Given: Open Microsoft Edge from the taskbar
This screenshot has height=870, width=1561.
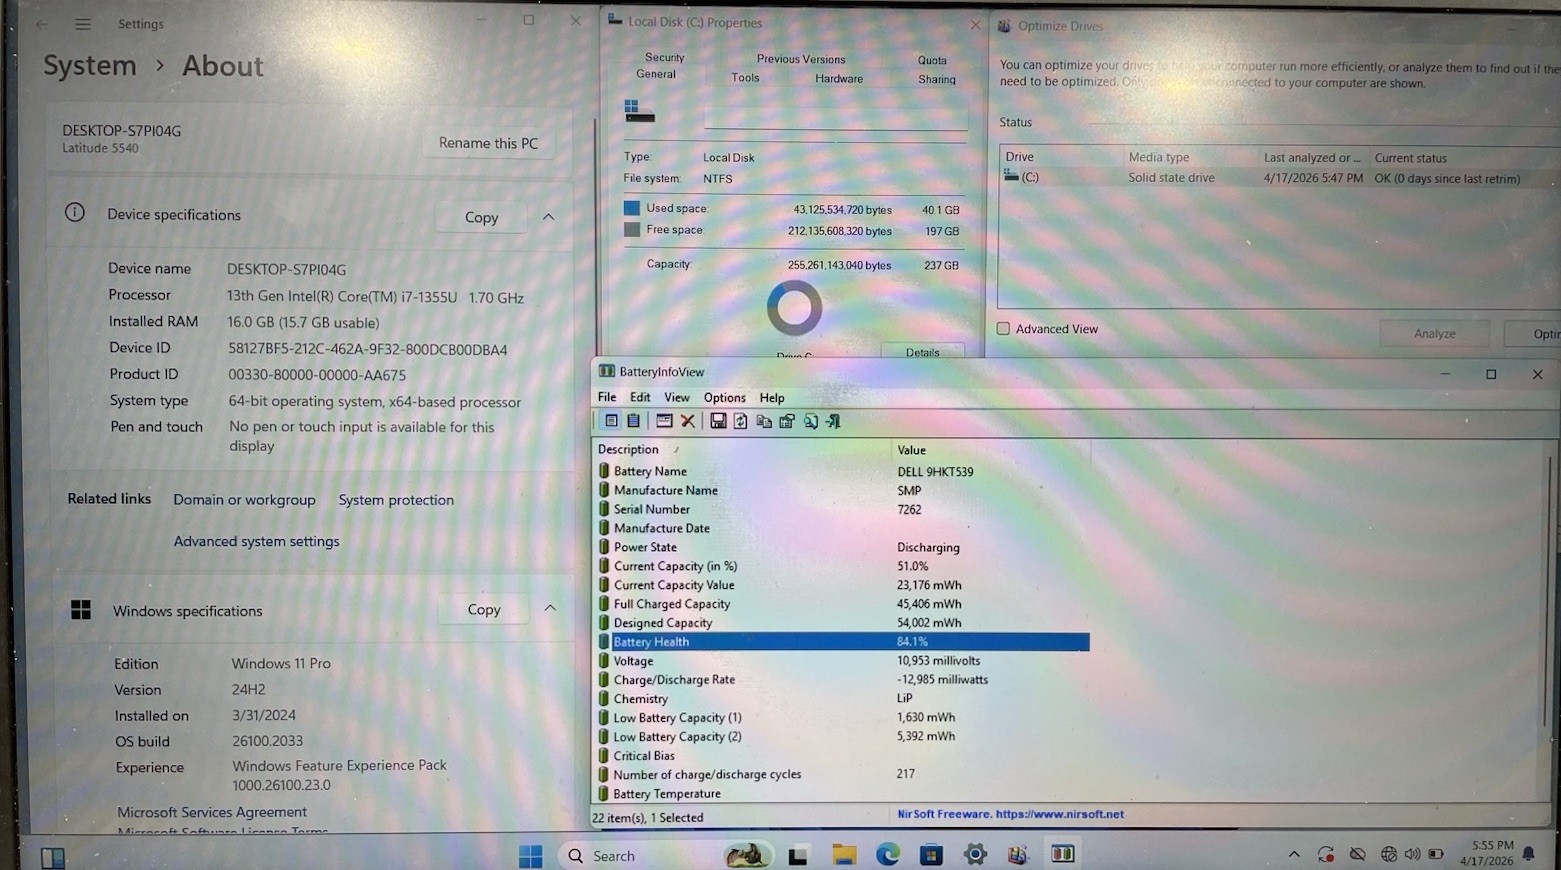Looking at the screenshot, I should [887, 854].
